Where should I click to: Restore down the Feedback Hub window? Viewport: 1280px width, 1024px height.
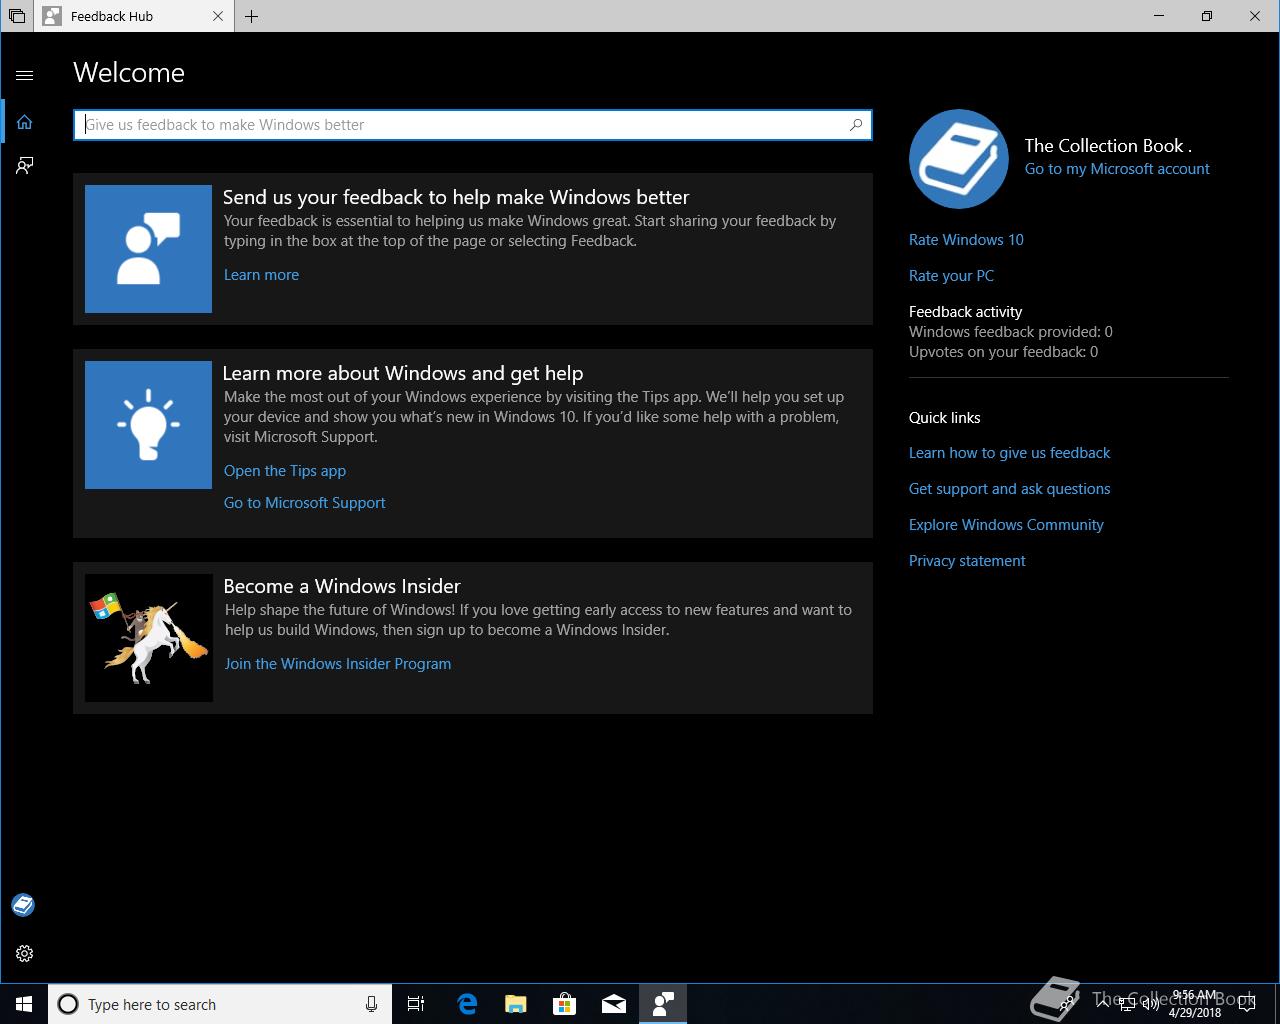pos(1207,16)
